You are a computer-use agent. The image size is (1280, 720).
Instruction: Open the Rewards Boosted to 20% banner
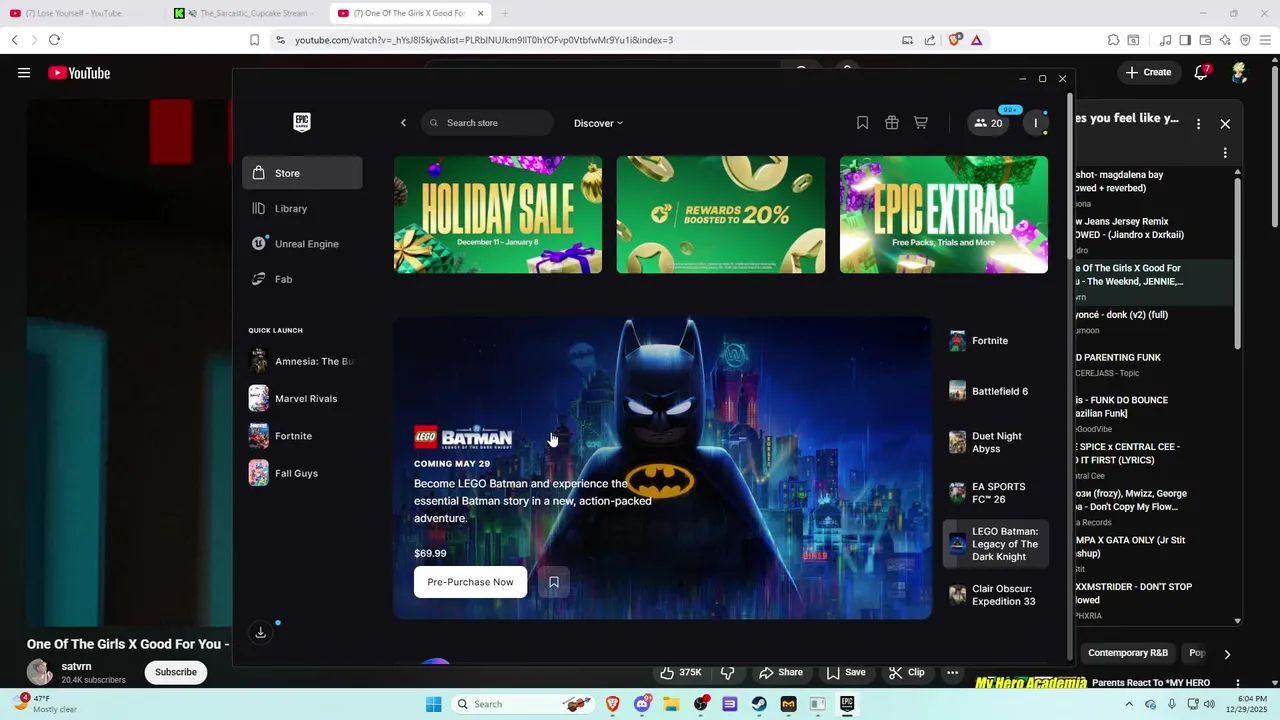(721, 214)
